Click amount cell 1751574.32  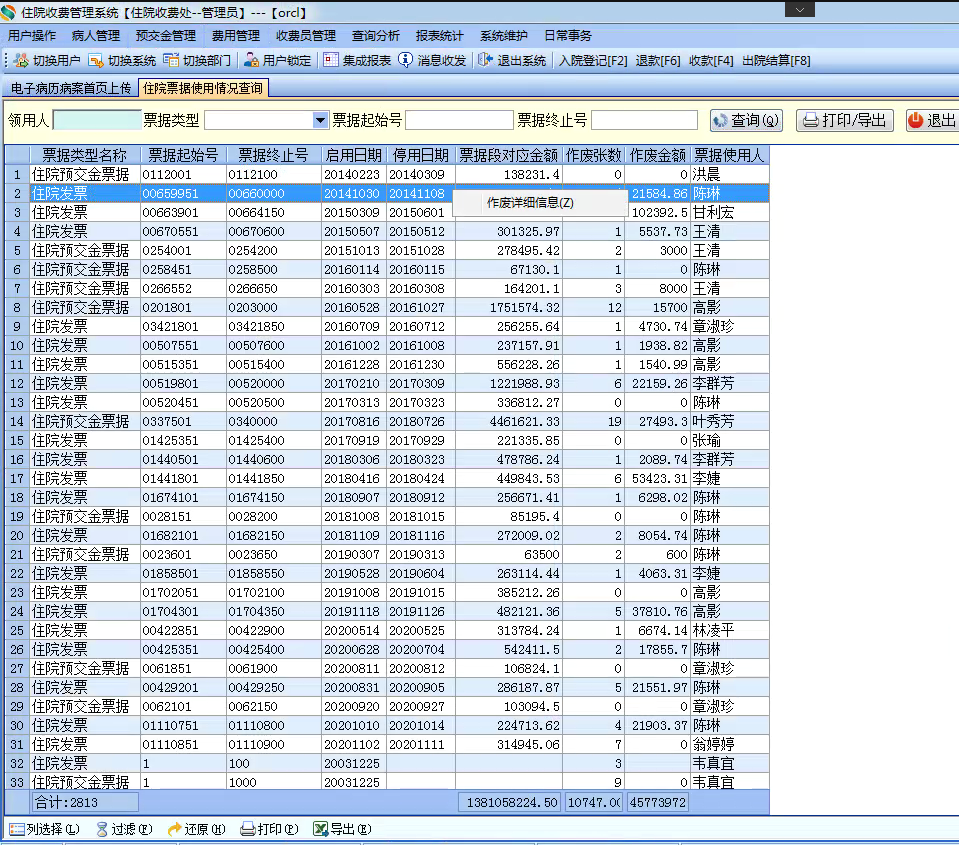(509, 308)
